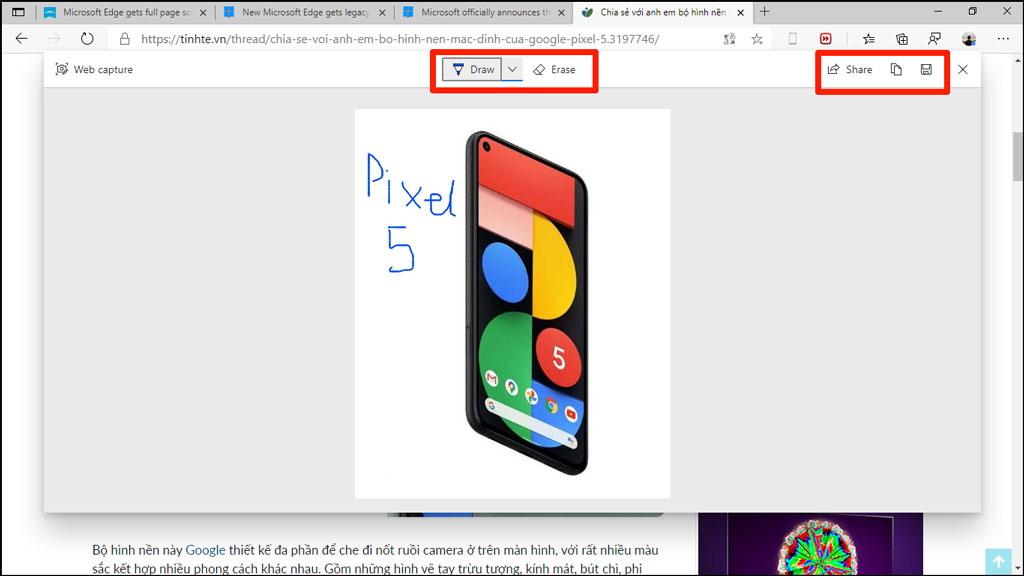Screen dimensions: 1024x576
Task: Click the phone-shaped toolbar icon
Action: [x=792, y=39]
